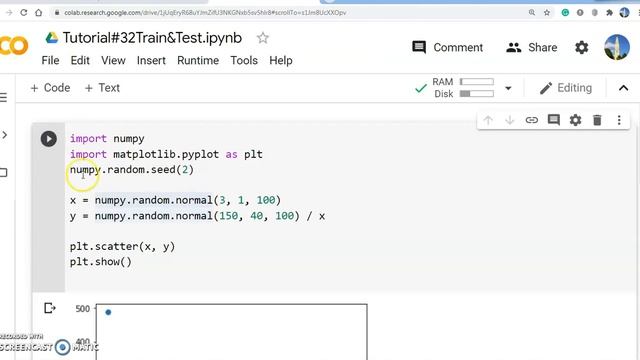
Task: Clear cell output icon
Action: (49, 308)
